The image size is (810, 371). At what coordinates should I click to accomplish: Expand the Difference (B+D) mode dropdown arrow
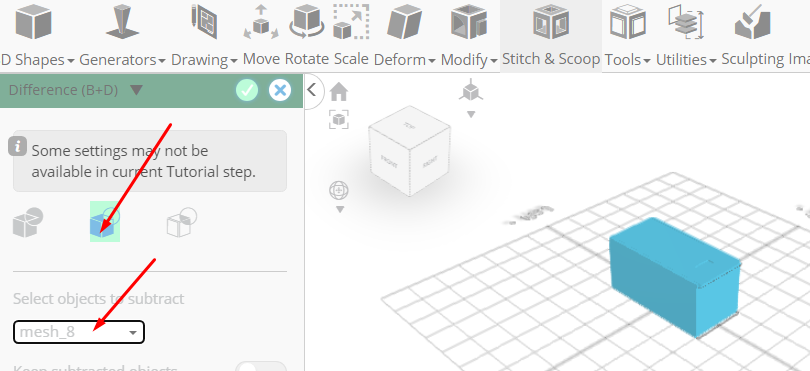[x=136, y=90]
